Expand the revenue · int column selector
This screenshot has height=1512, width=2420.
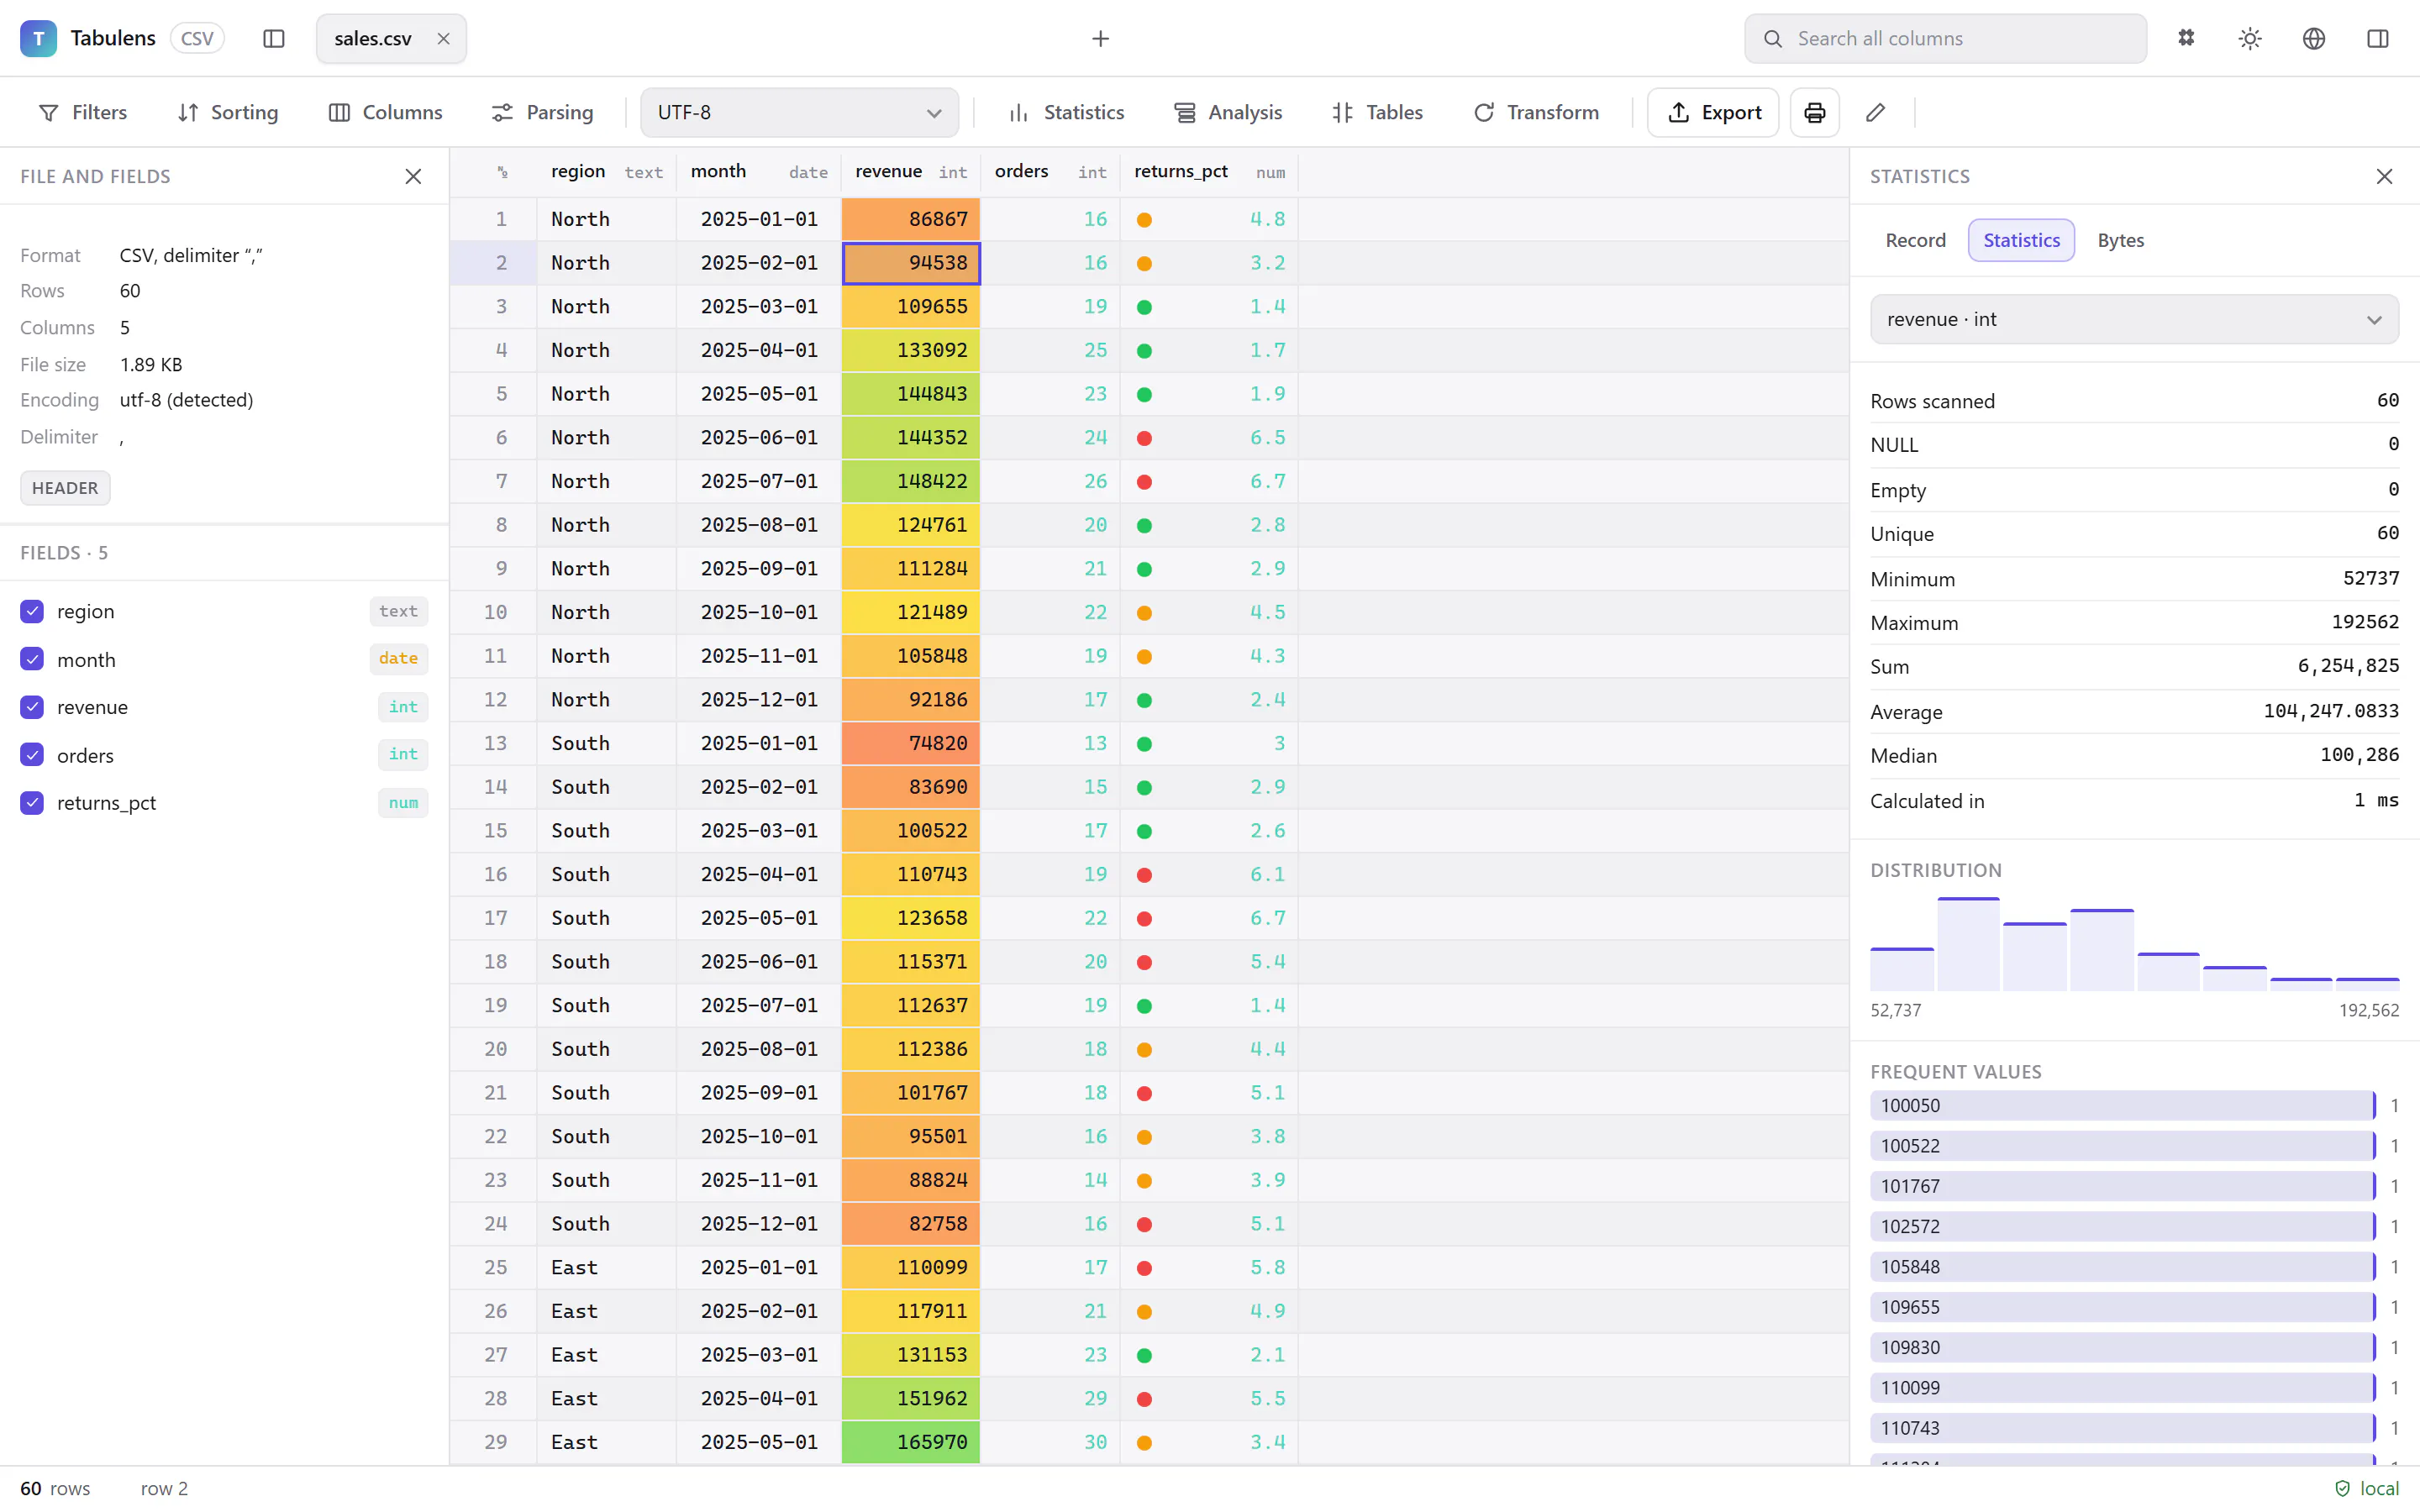(2134, 319)
